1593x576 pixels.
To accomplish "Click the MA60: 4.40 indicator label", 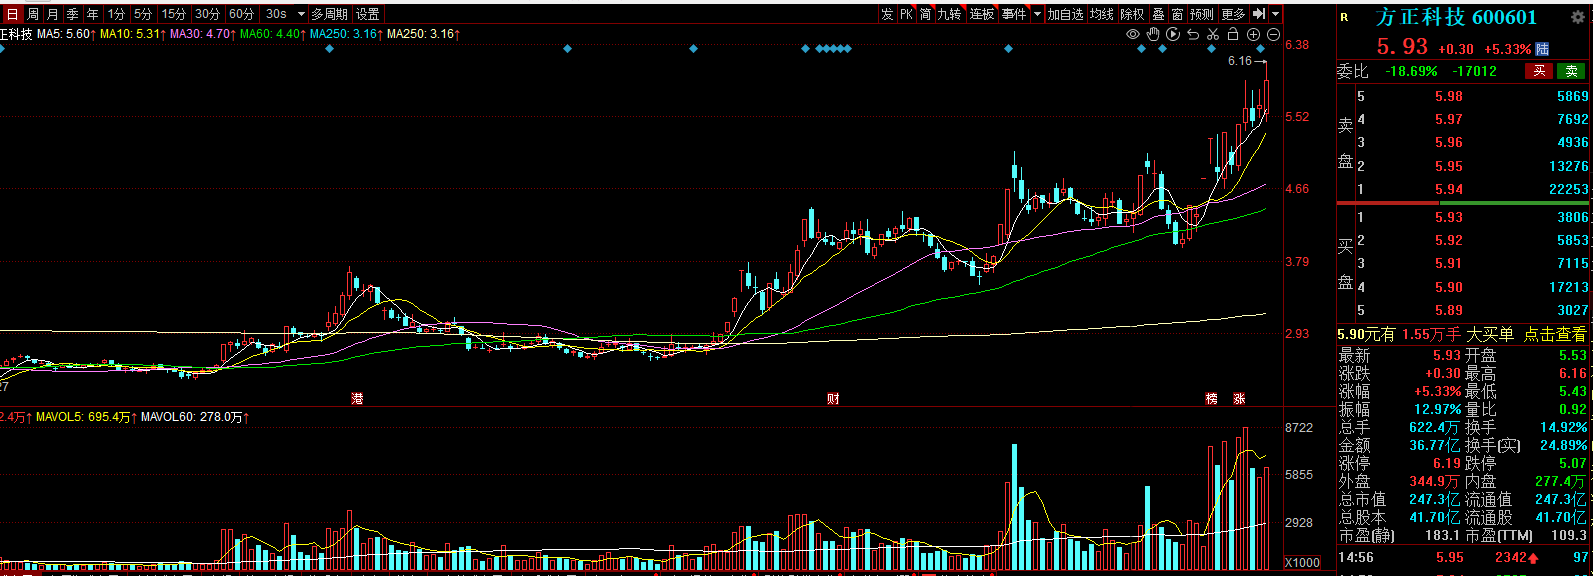I will pos(271,34).
